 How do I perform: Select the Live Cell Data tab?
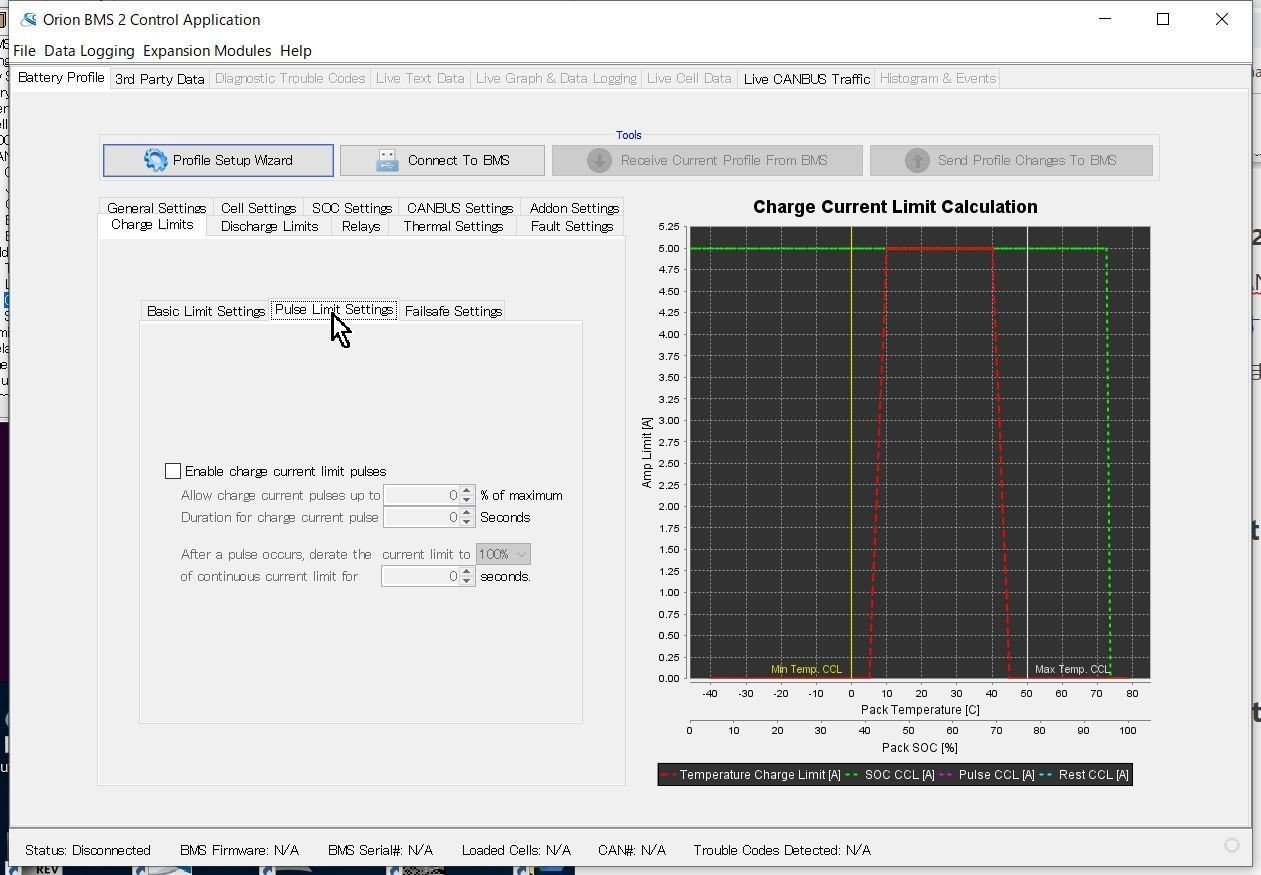coord(689,78)
